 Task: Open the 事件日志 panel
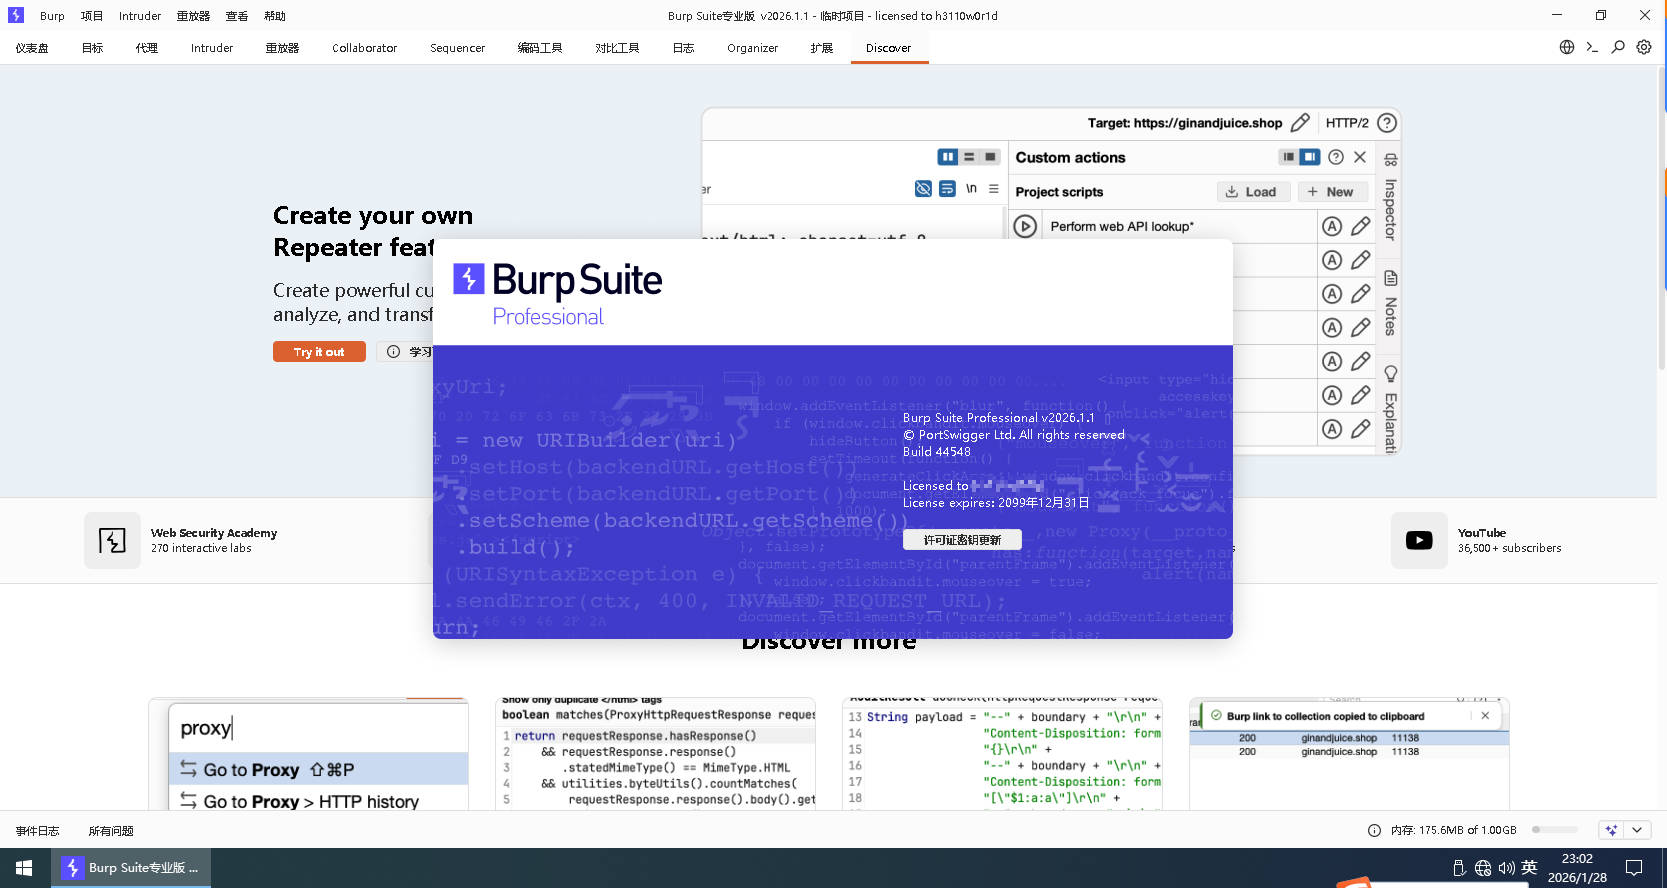click(x=38, y=831)
